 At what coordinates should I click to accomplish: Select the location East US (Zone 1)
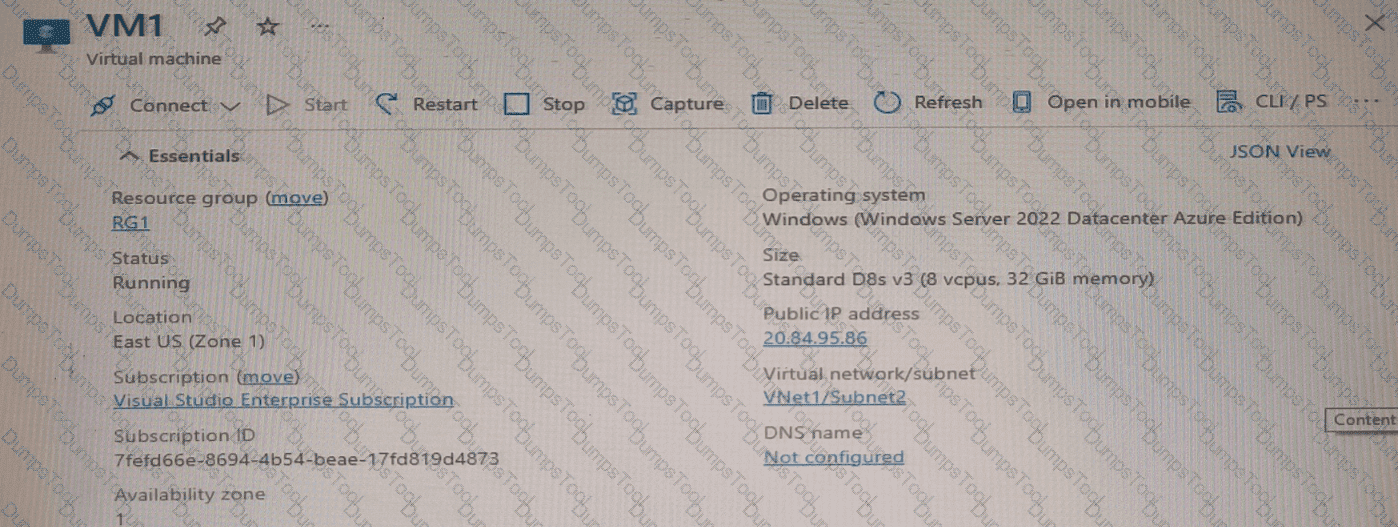tap(189, 341)
